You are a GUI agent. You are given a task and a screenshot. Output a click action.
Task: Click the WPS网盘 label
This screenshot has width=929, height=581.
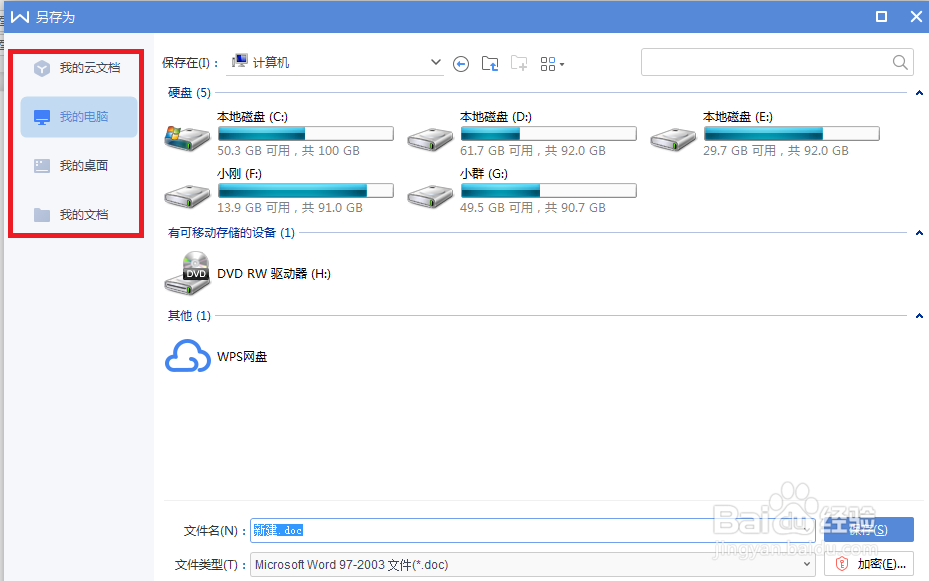point(242,357)
